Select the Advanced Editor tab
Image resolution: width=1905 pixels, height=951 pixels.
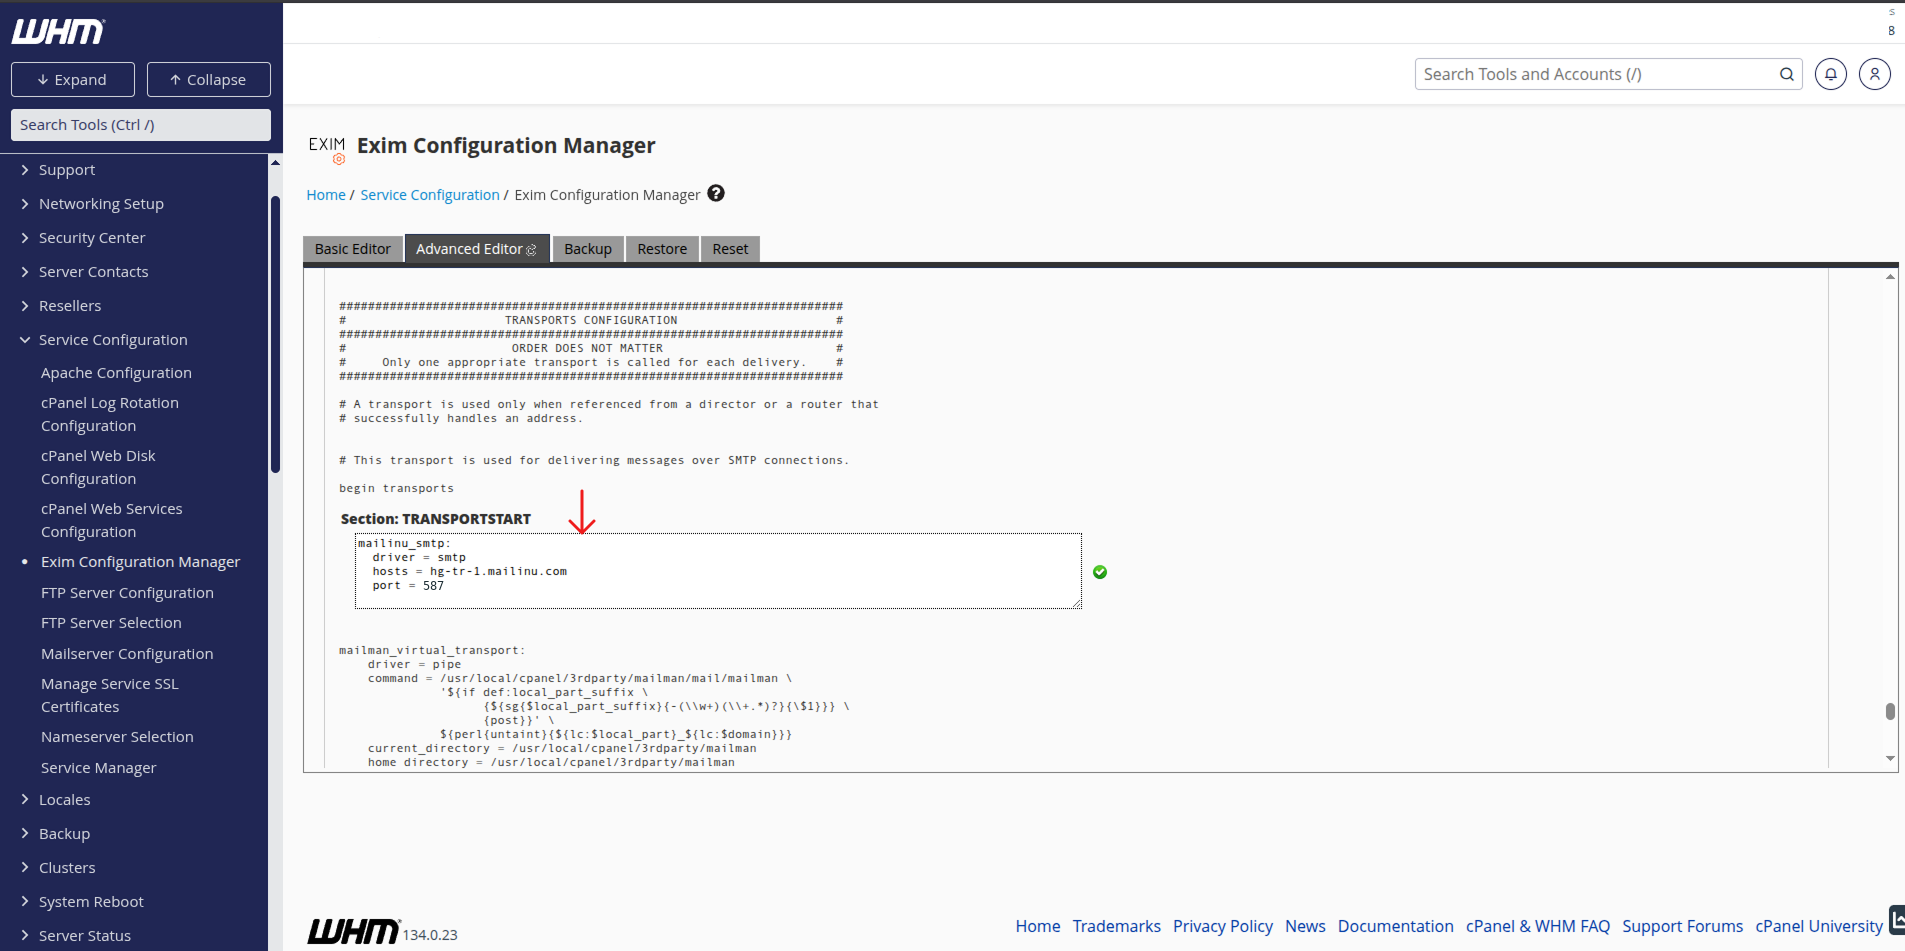point(477,249)
